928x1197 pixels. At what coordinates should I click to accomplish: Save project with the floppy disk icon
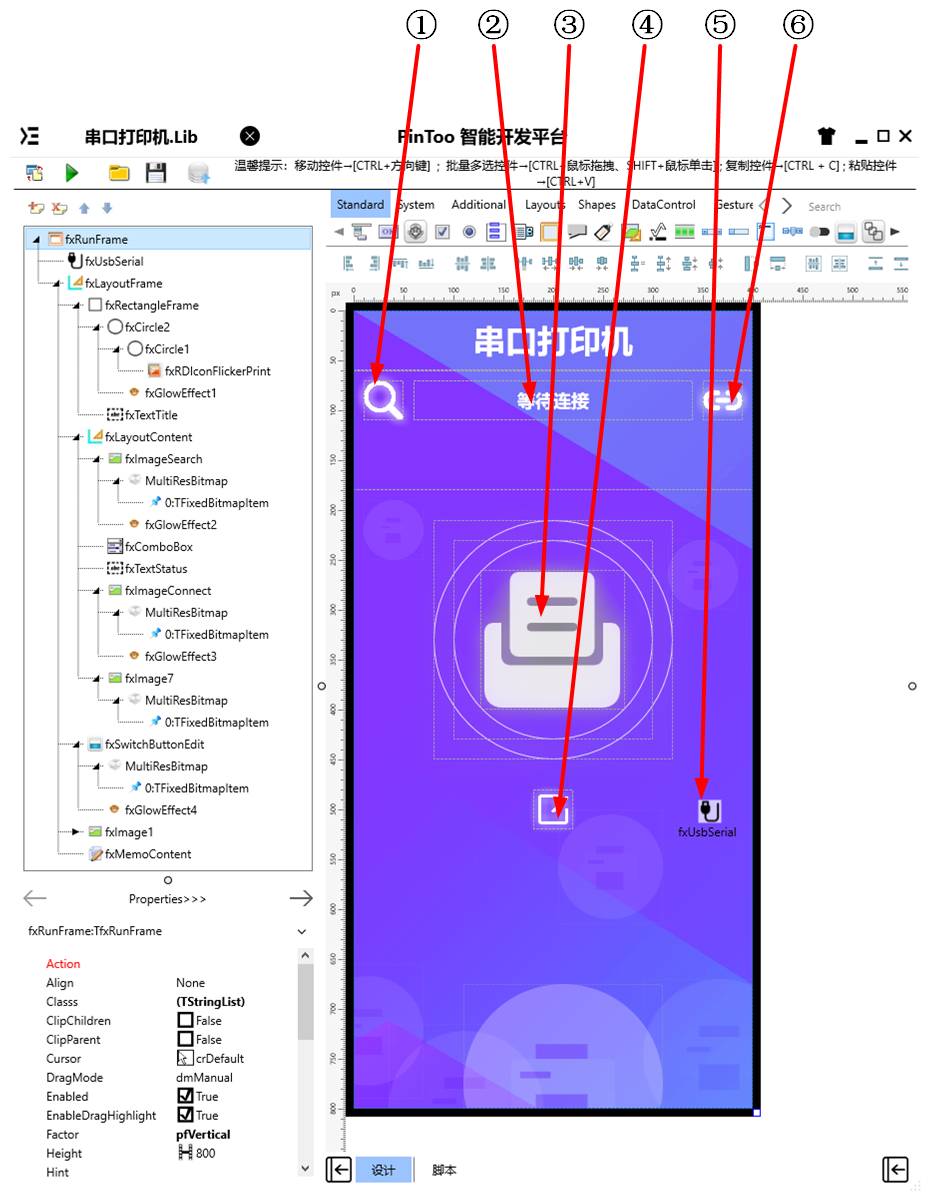(x=156, y=173)
